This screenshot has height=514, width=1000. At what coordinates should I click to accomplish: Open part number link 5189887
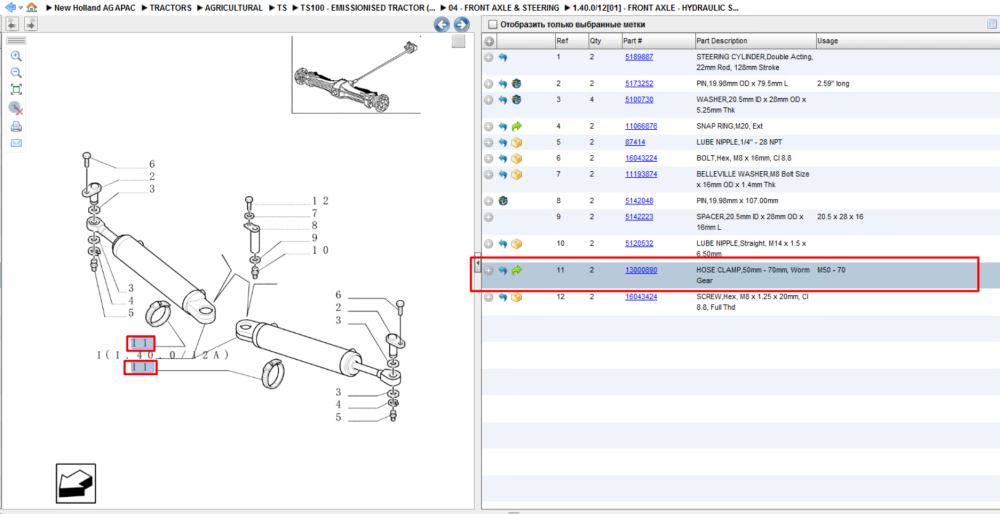point(639,57)
